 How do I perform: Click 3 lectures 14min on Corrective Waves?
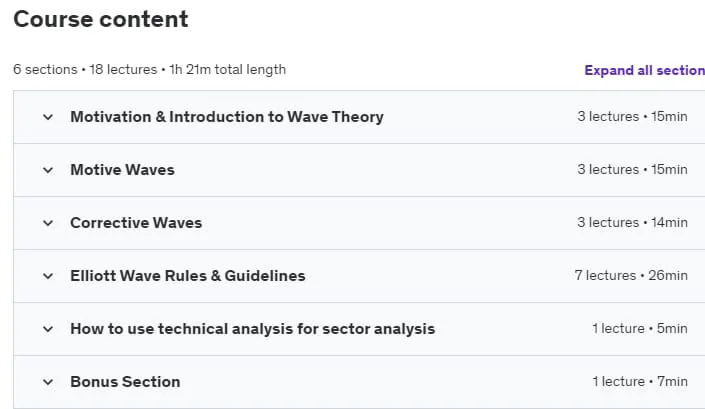633,222
